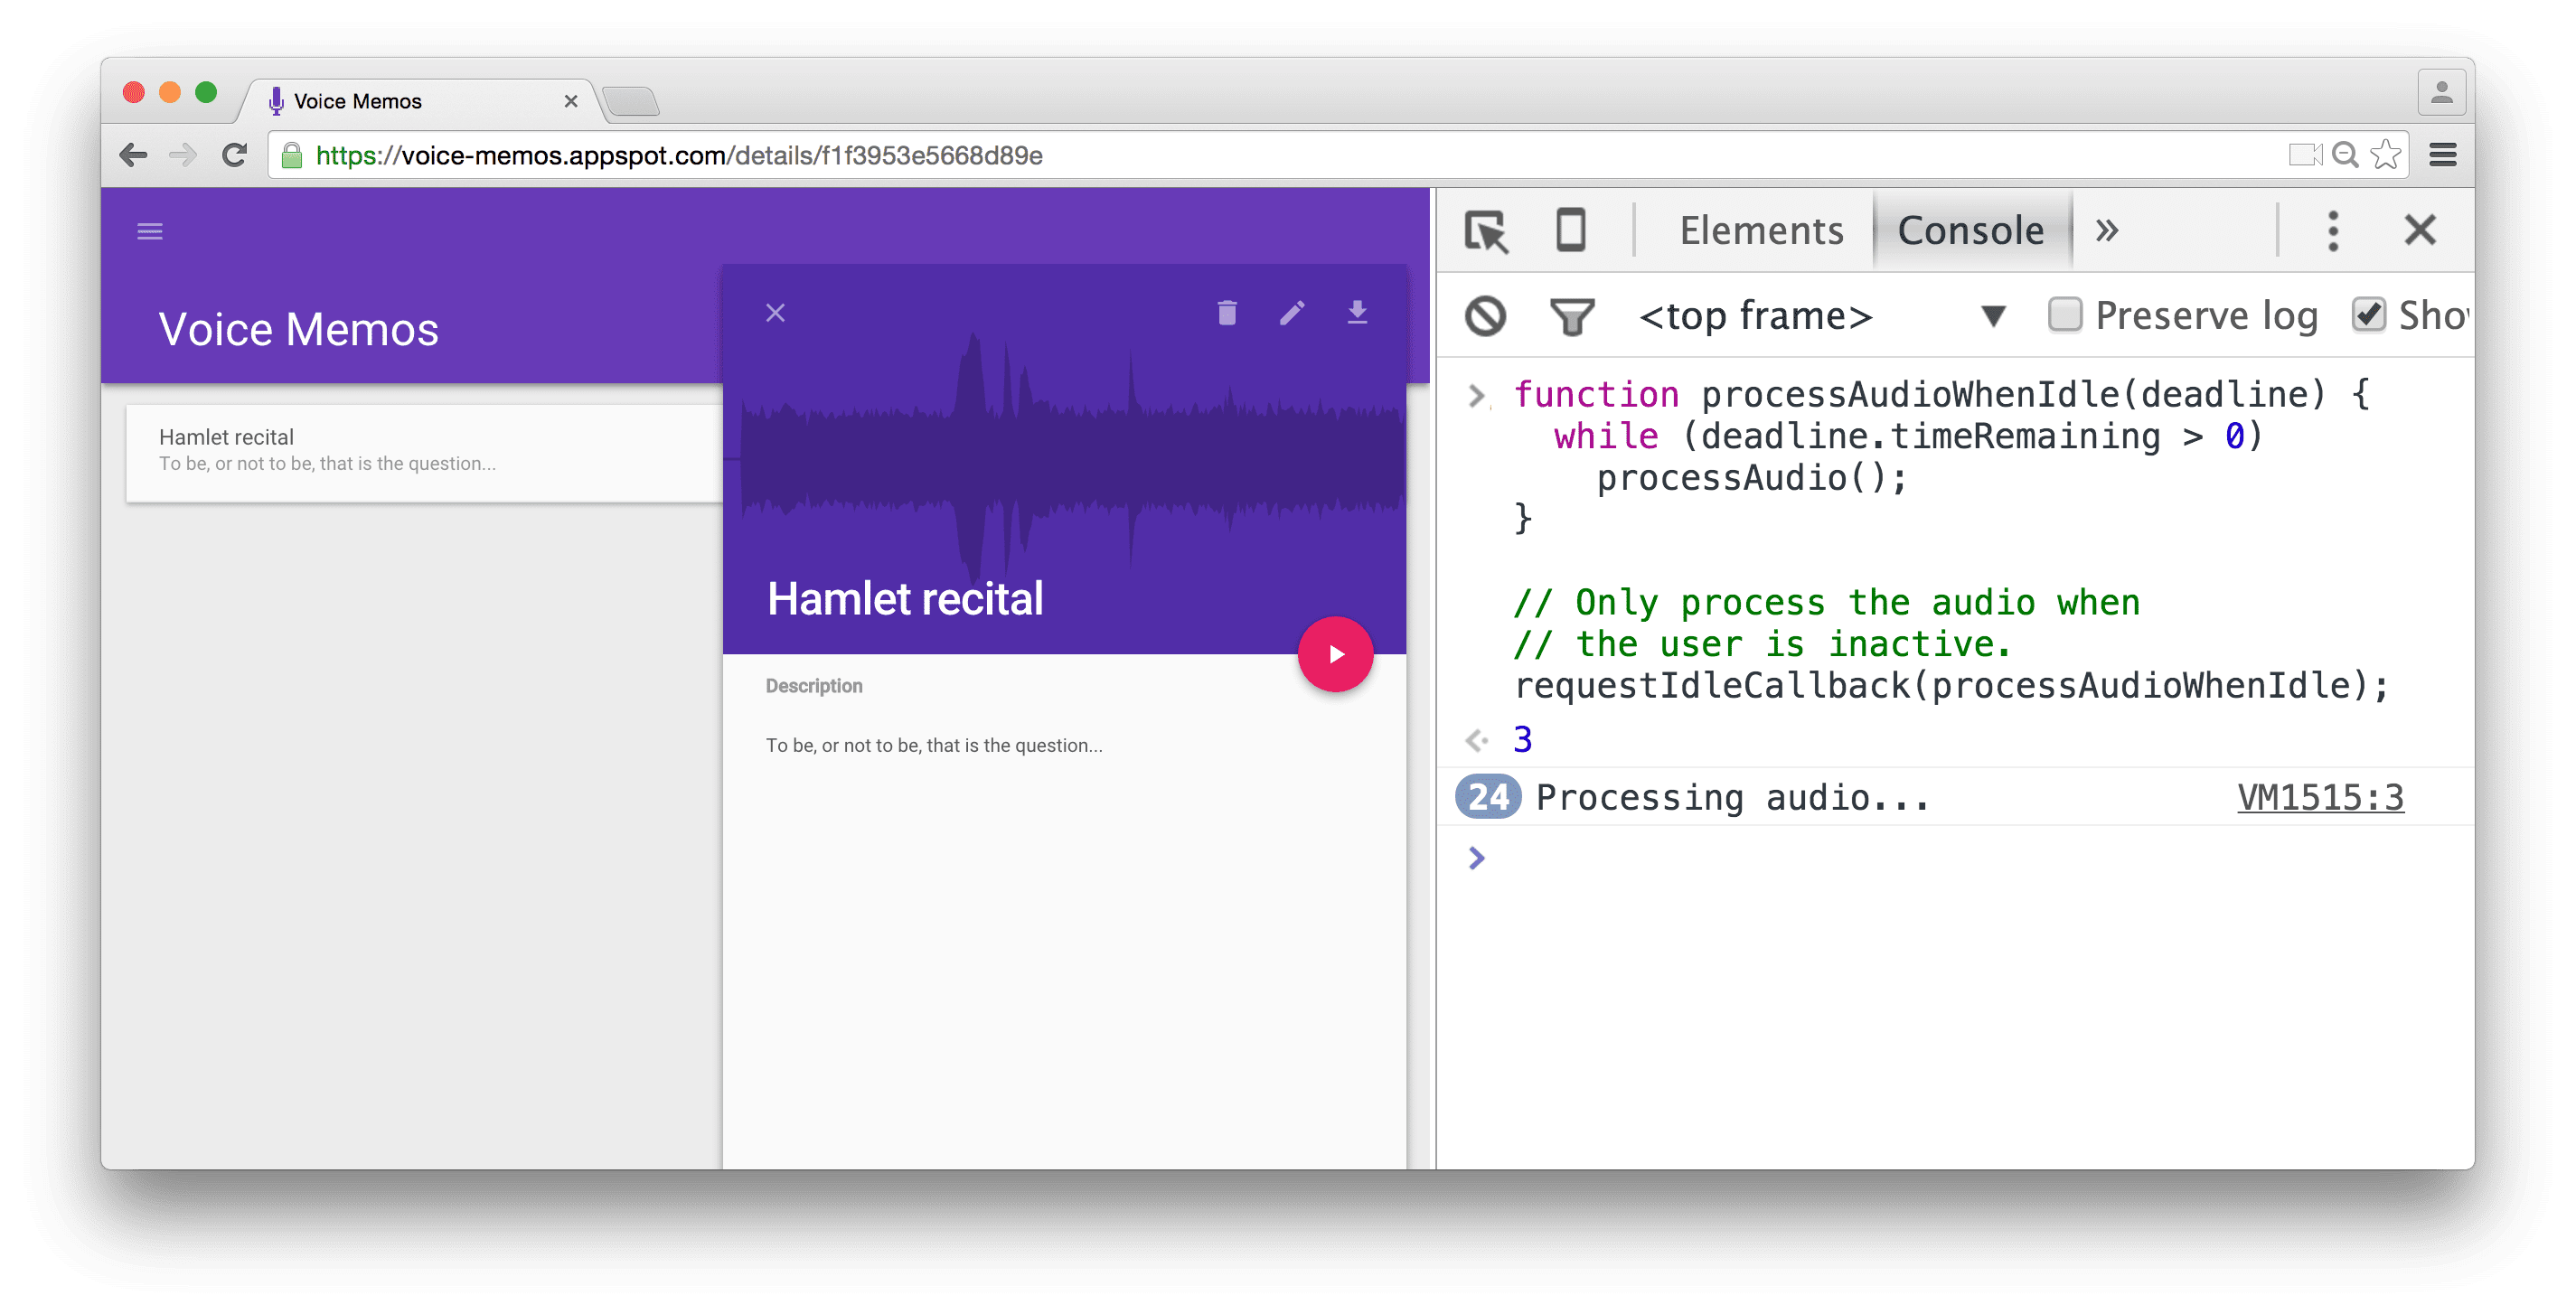Click the Hamlet recital list item
Viewport: 2576px width, 1314px height.
pyautogui.click(x=408, y=451)
